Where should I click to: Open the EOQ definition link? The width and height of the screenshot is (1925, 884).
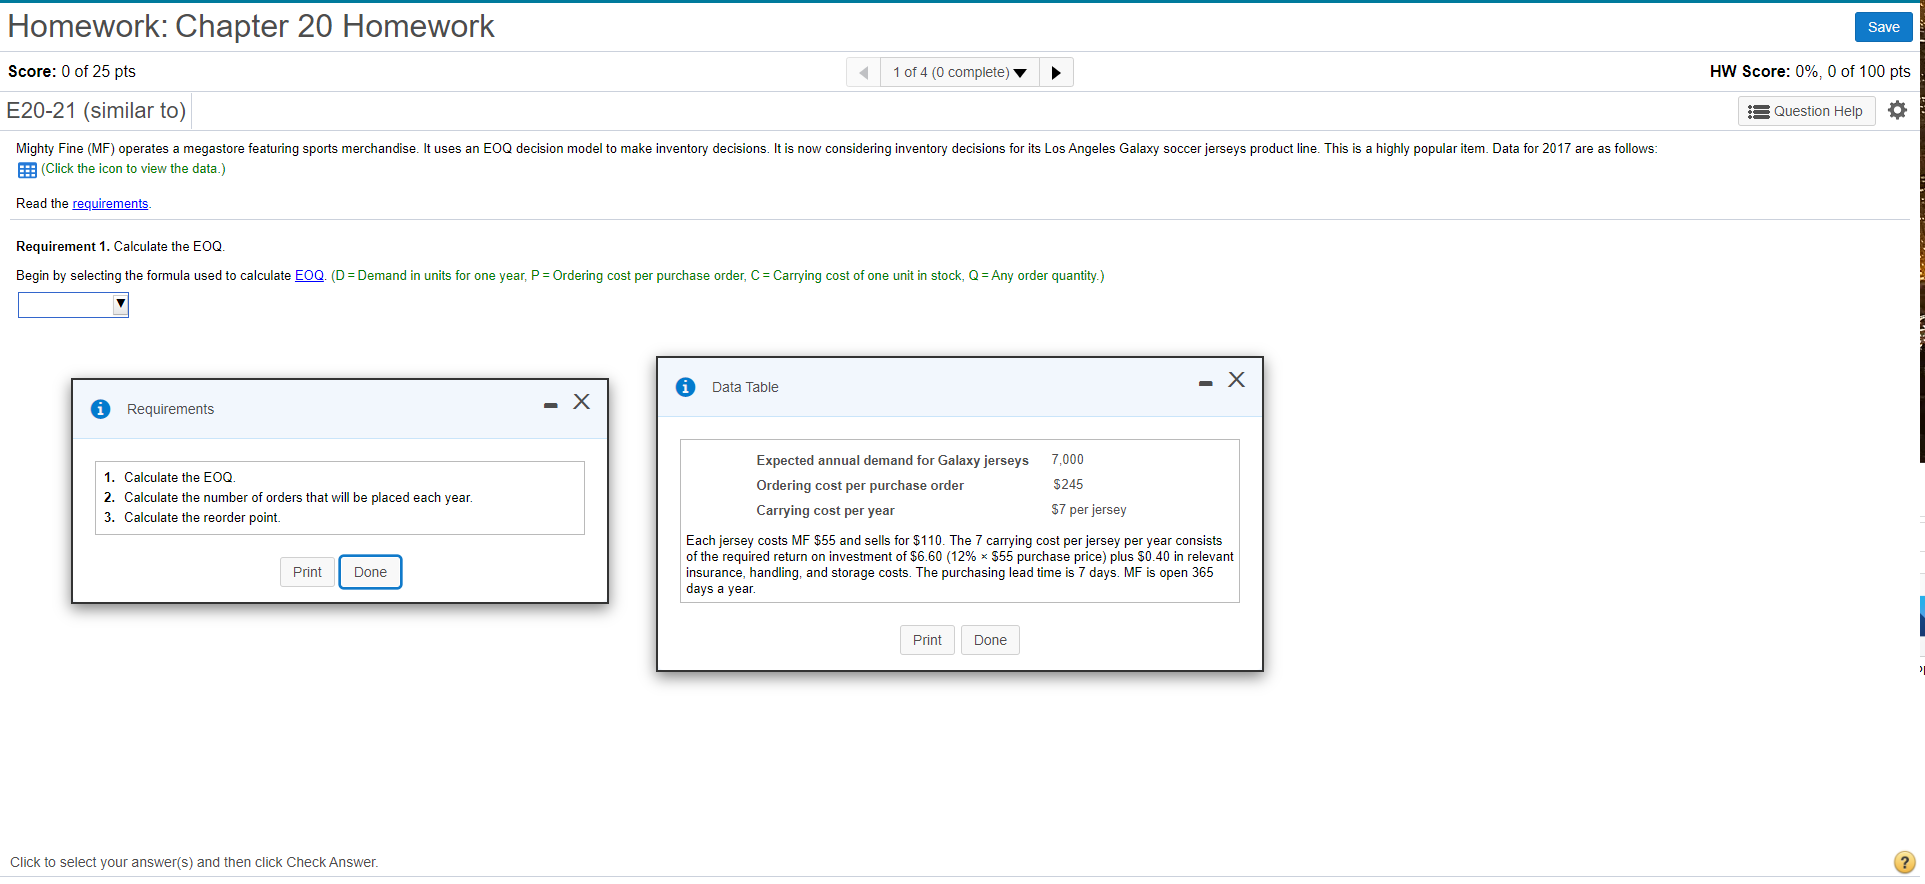pyautogui.click(x=309, y=276)
